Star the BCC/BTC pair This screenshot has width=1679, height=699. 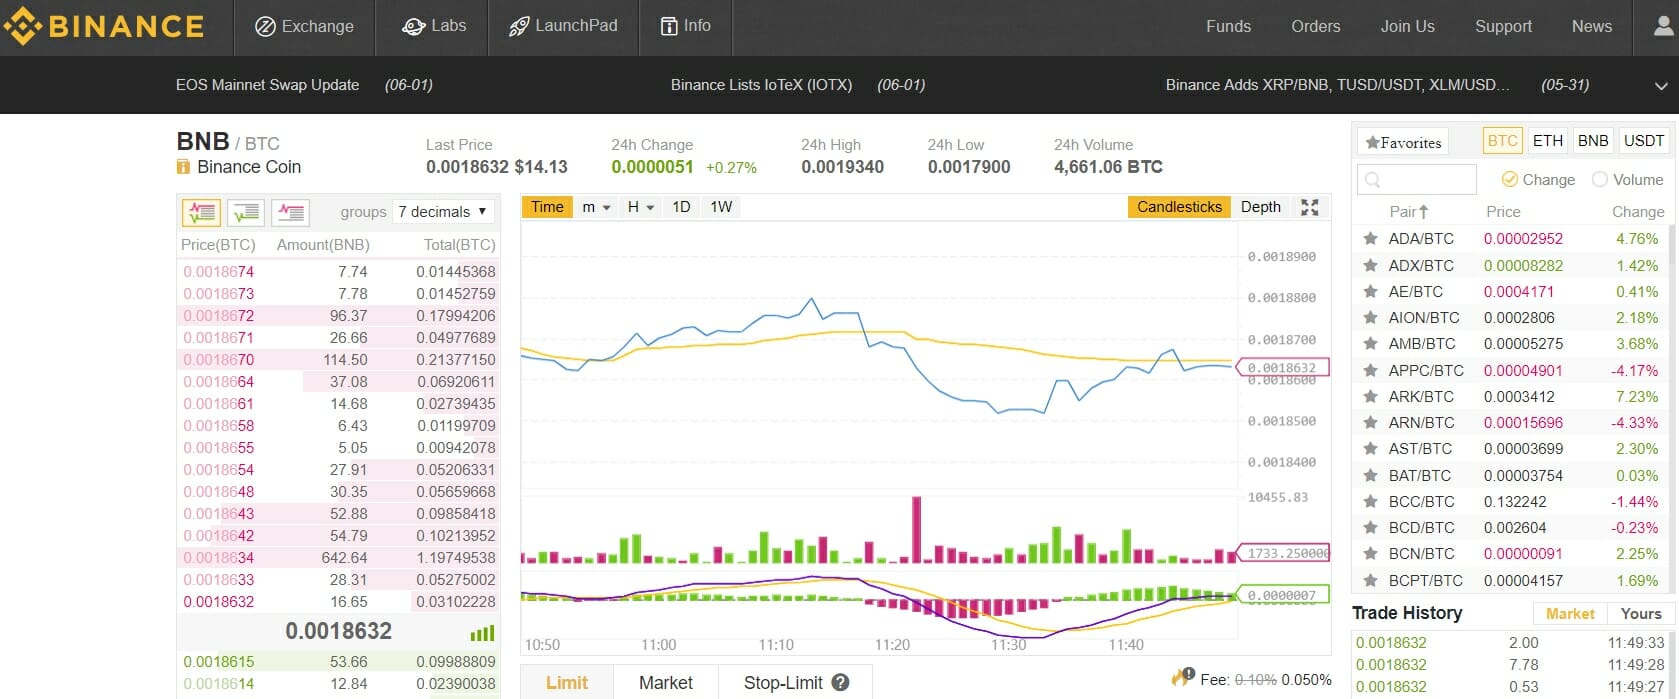tap(1370, 501)
